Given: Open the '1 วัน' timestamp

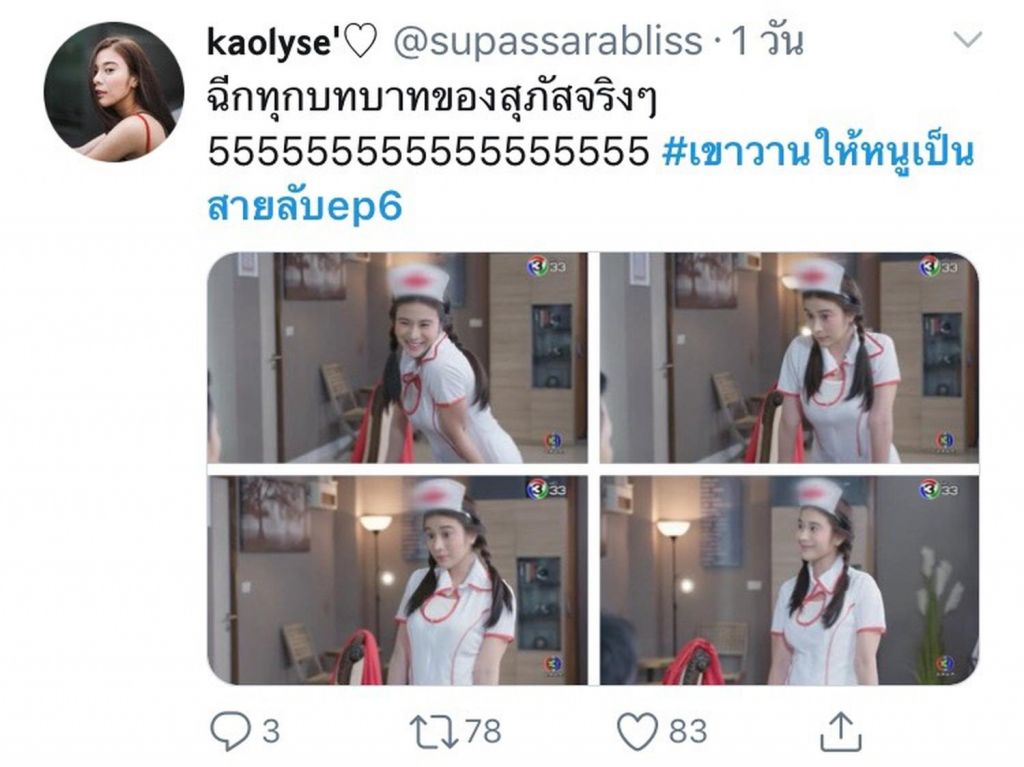Looking at the screenshot, I should click(768, 41).
